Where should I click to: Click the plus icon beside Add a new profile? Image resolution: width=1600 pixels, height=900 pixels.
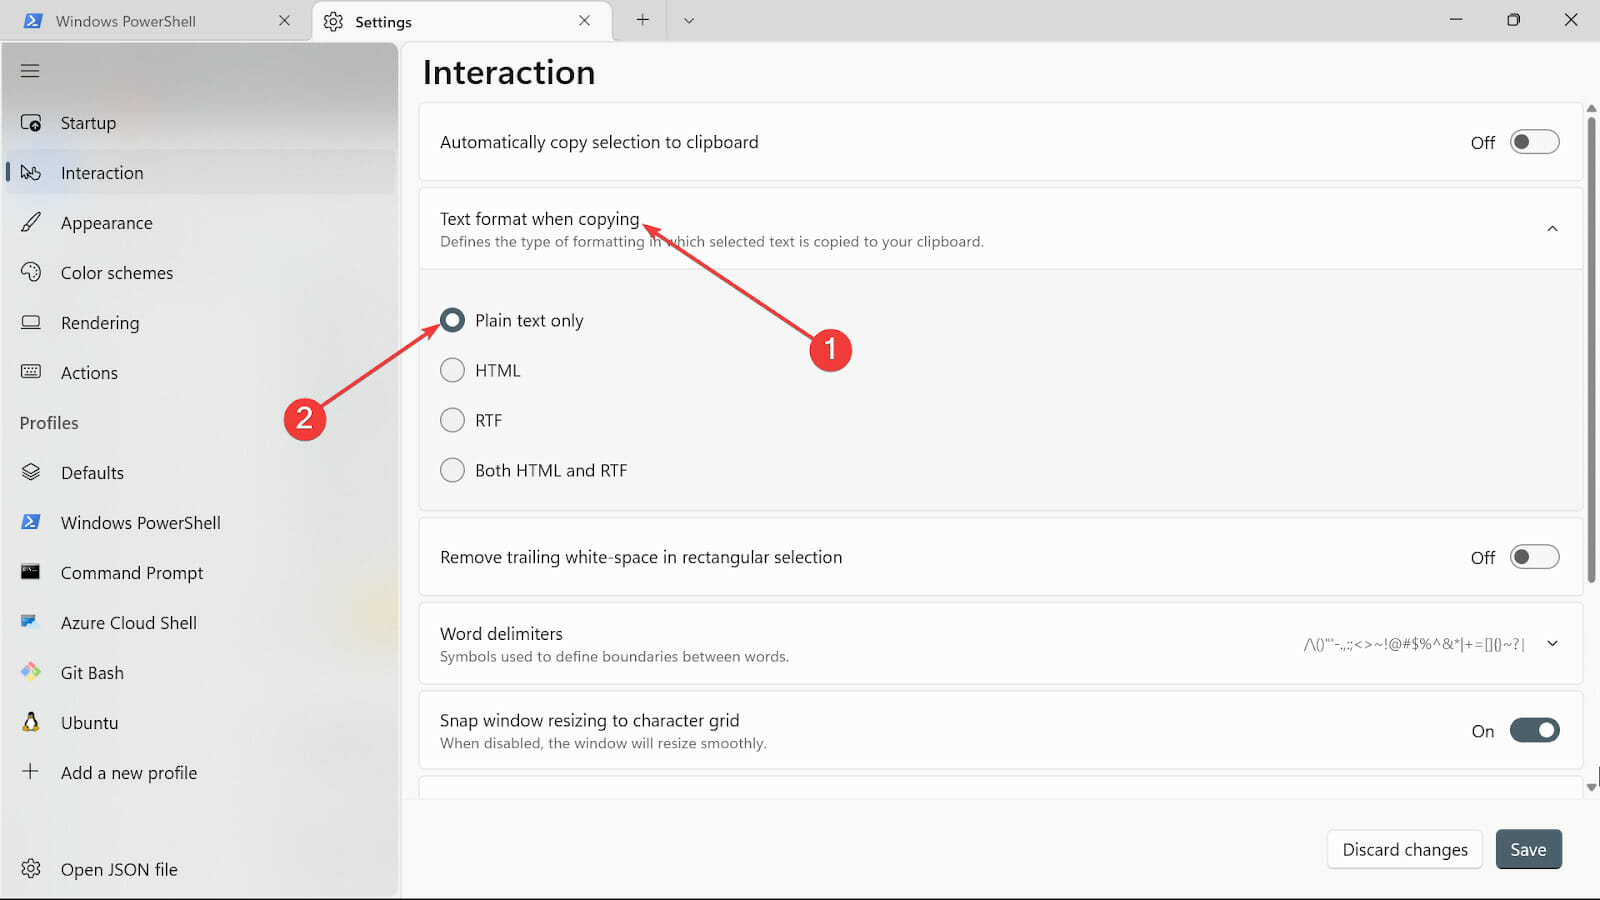click(x=30, y=771)
